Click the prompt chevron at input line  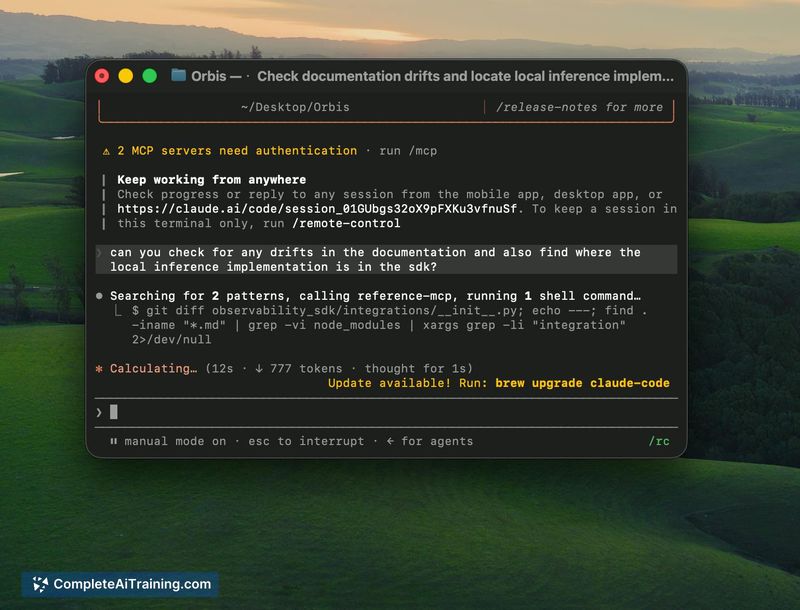point(99,412)
